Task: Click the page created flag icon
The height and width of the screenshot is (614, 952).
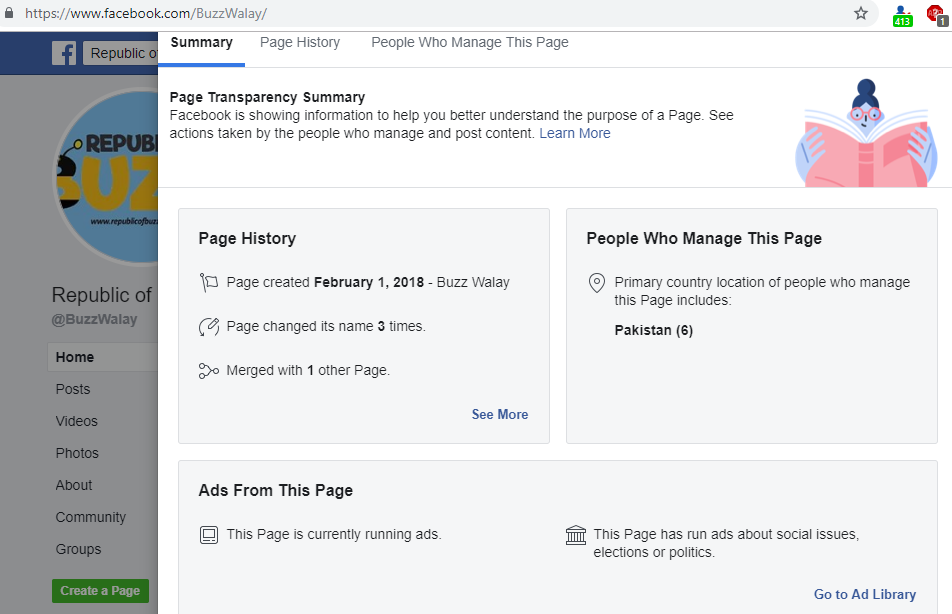Action: click(208, 283)
